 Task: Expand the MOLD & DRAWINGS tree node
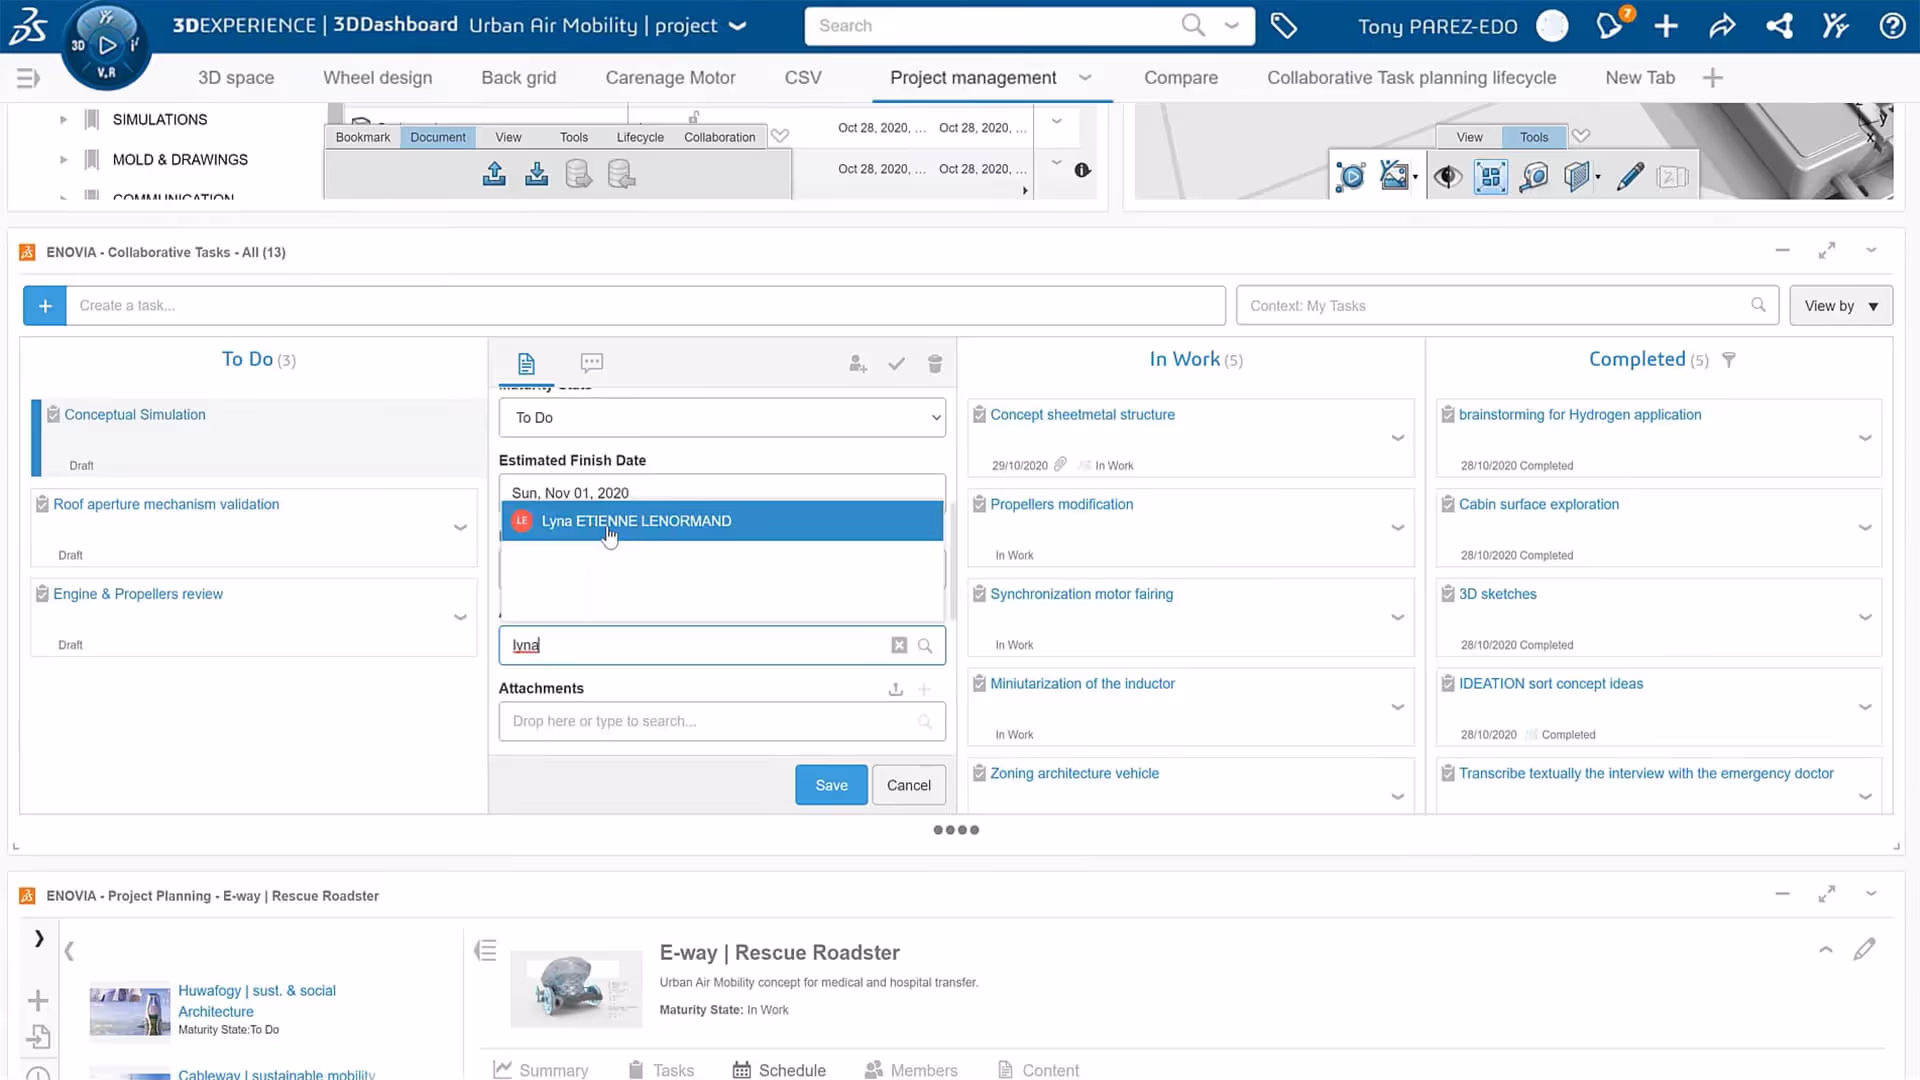[x=63, y=160]
